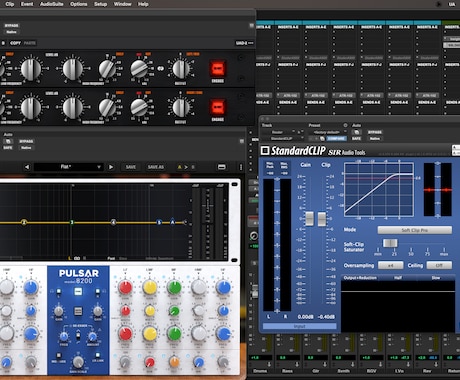Click the large green gain knob in top row
Viewport: 460px width, 380px height.
(174, 287)
